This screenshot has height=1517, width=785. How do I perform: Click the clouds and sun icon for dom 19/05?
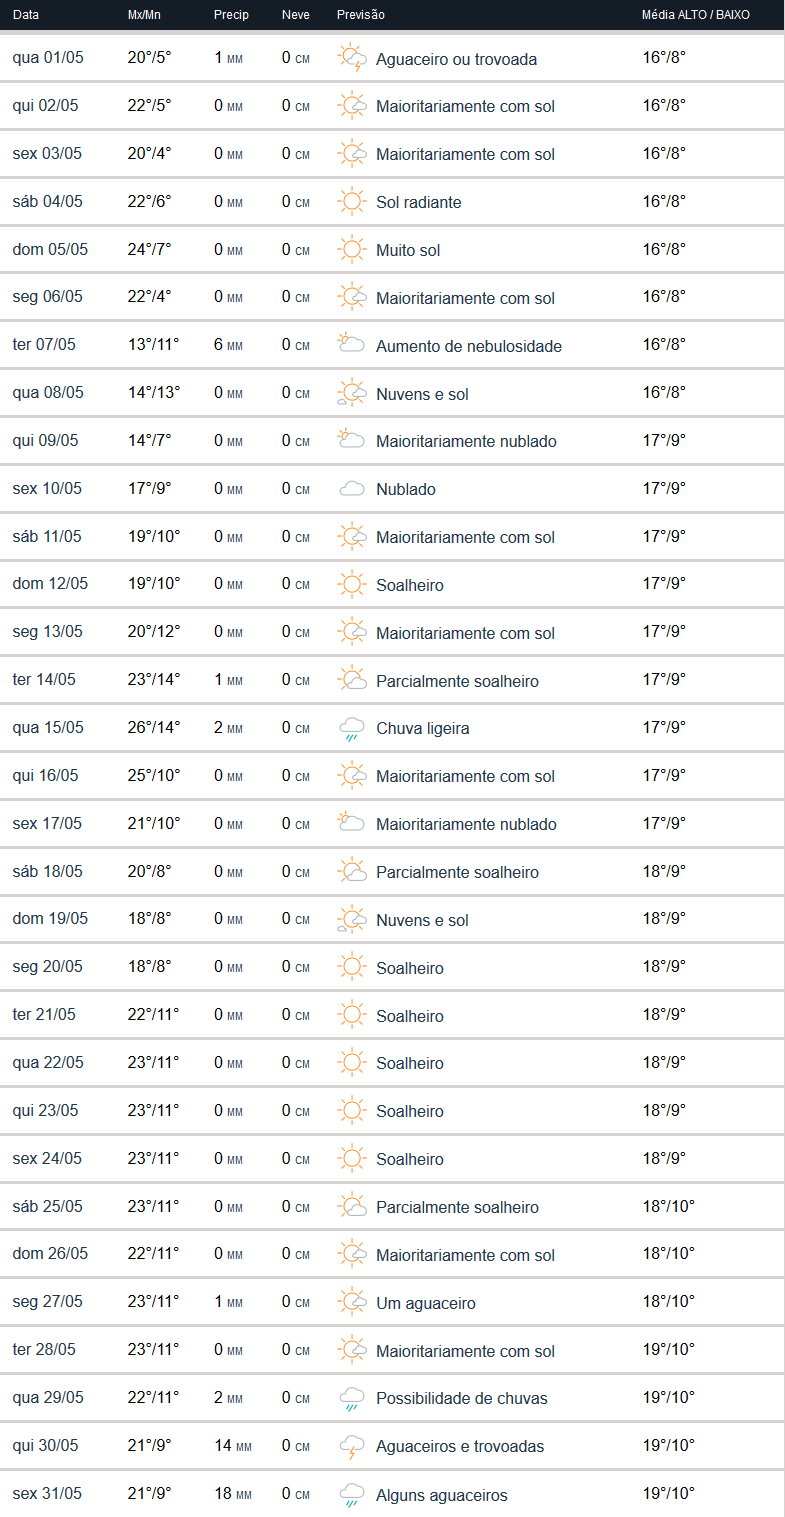coord(351,919)
